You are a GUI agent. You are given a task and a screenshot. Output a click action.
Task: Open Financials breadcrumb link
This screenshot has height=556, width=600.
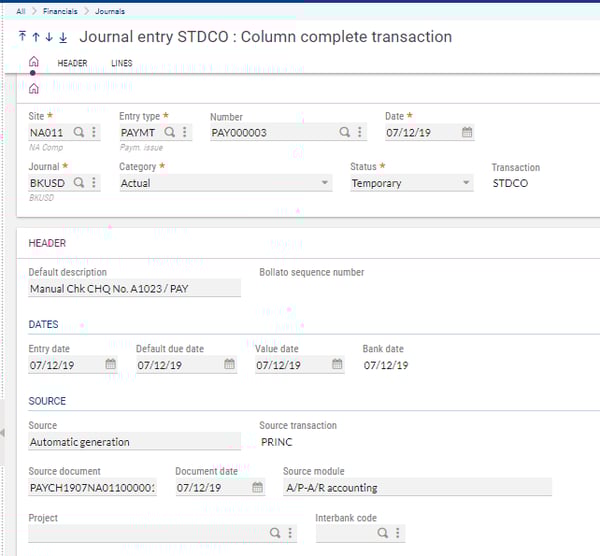(x=60, y=10)
